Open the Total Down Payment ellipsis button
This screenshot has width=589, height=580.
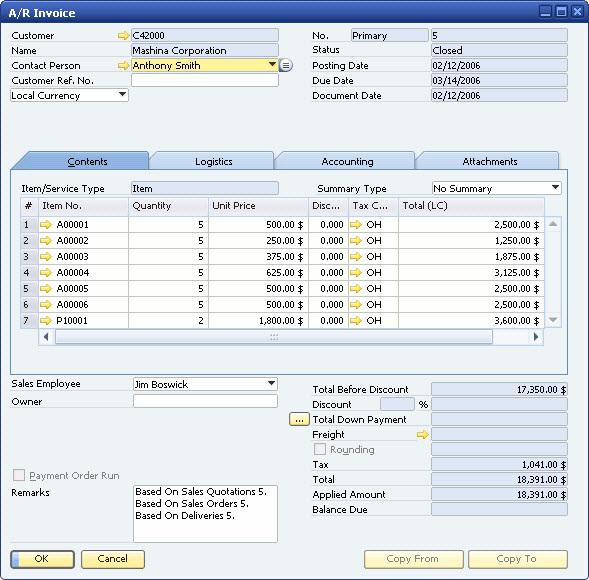coord(299,420)
